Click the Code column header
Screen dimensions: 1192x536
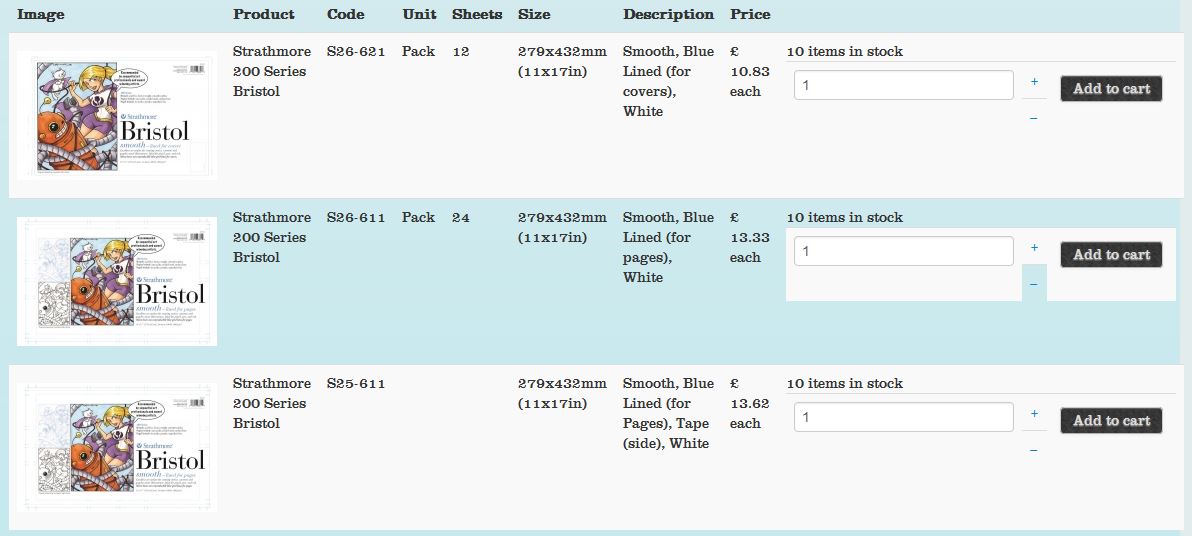coord(346,14)
